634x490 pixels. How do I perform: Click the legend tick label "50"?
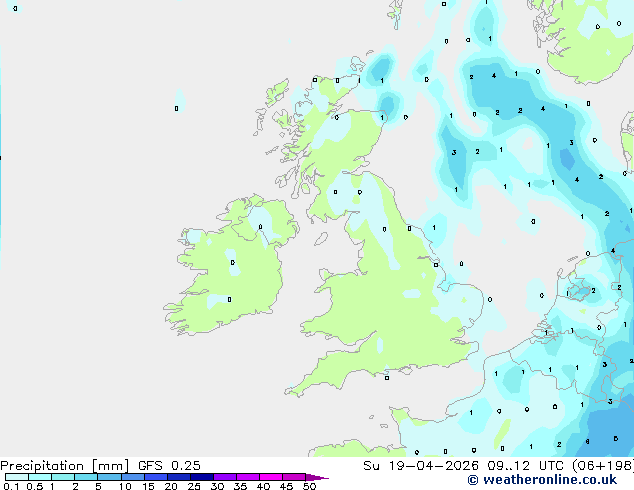pyautogui.click(x=309, y=486)
